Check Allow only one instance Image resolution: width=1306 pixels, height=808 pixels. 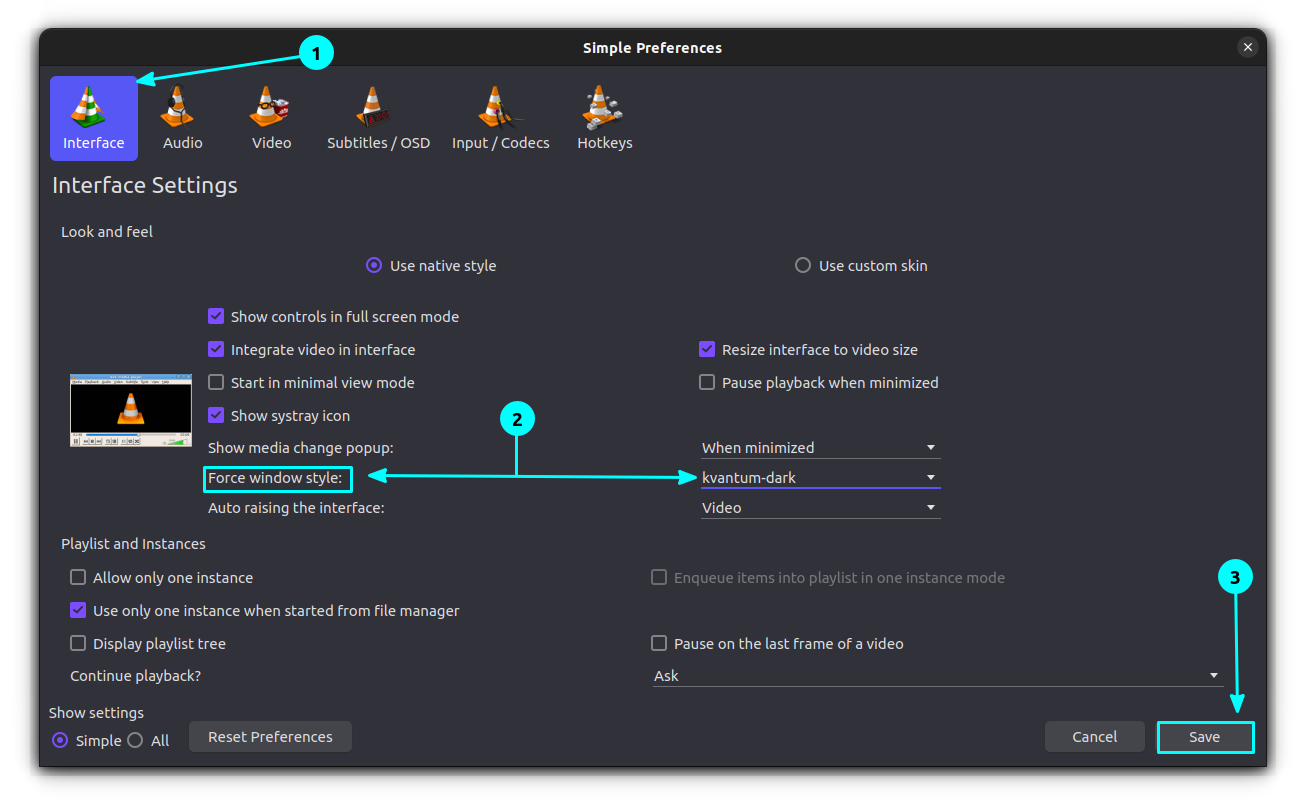tap(78, 577)
